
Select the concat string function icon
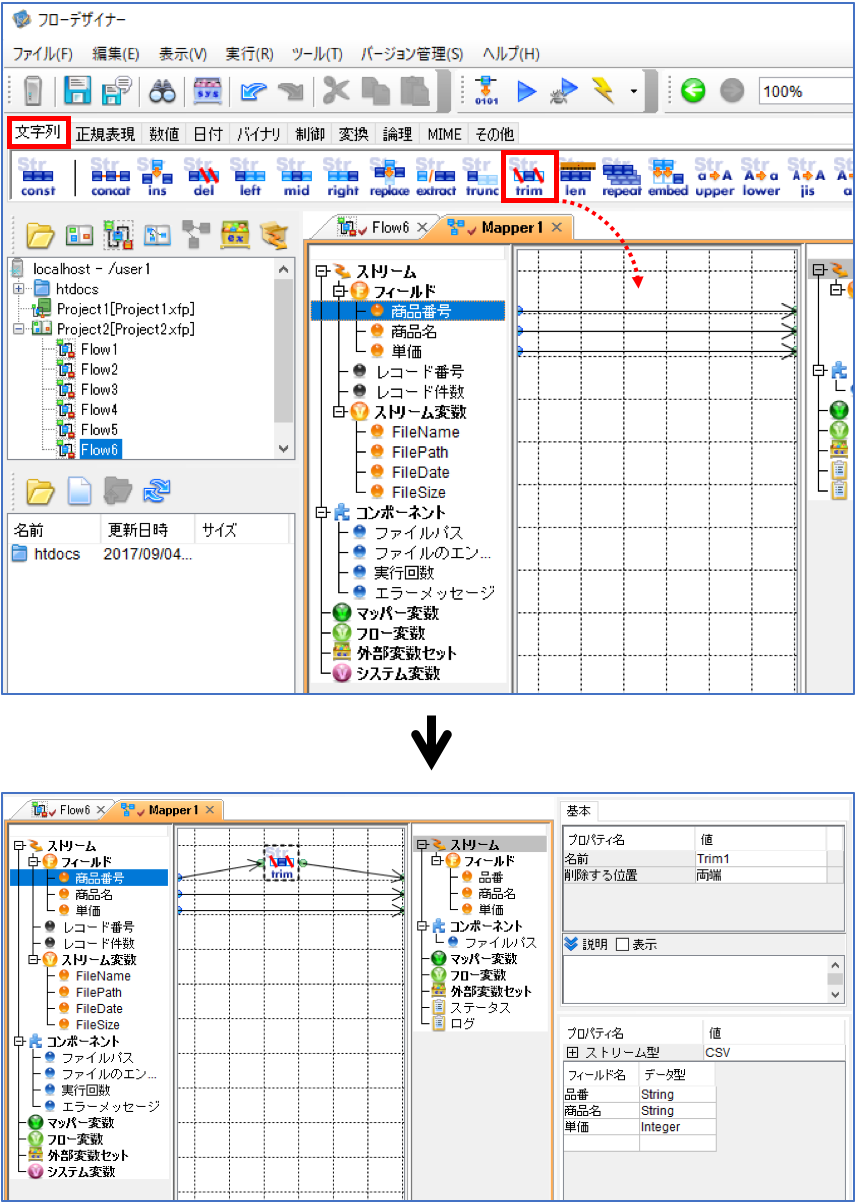point(110,176)
